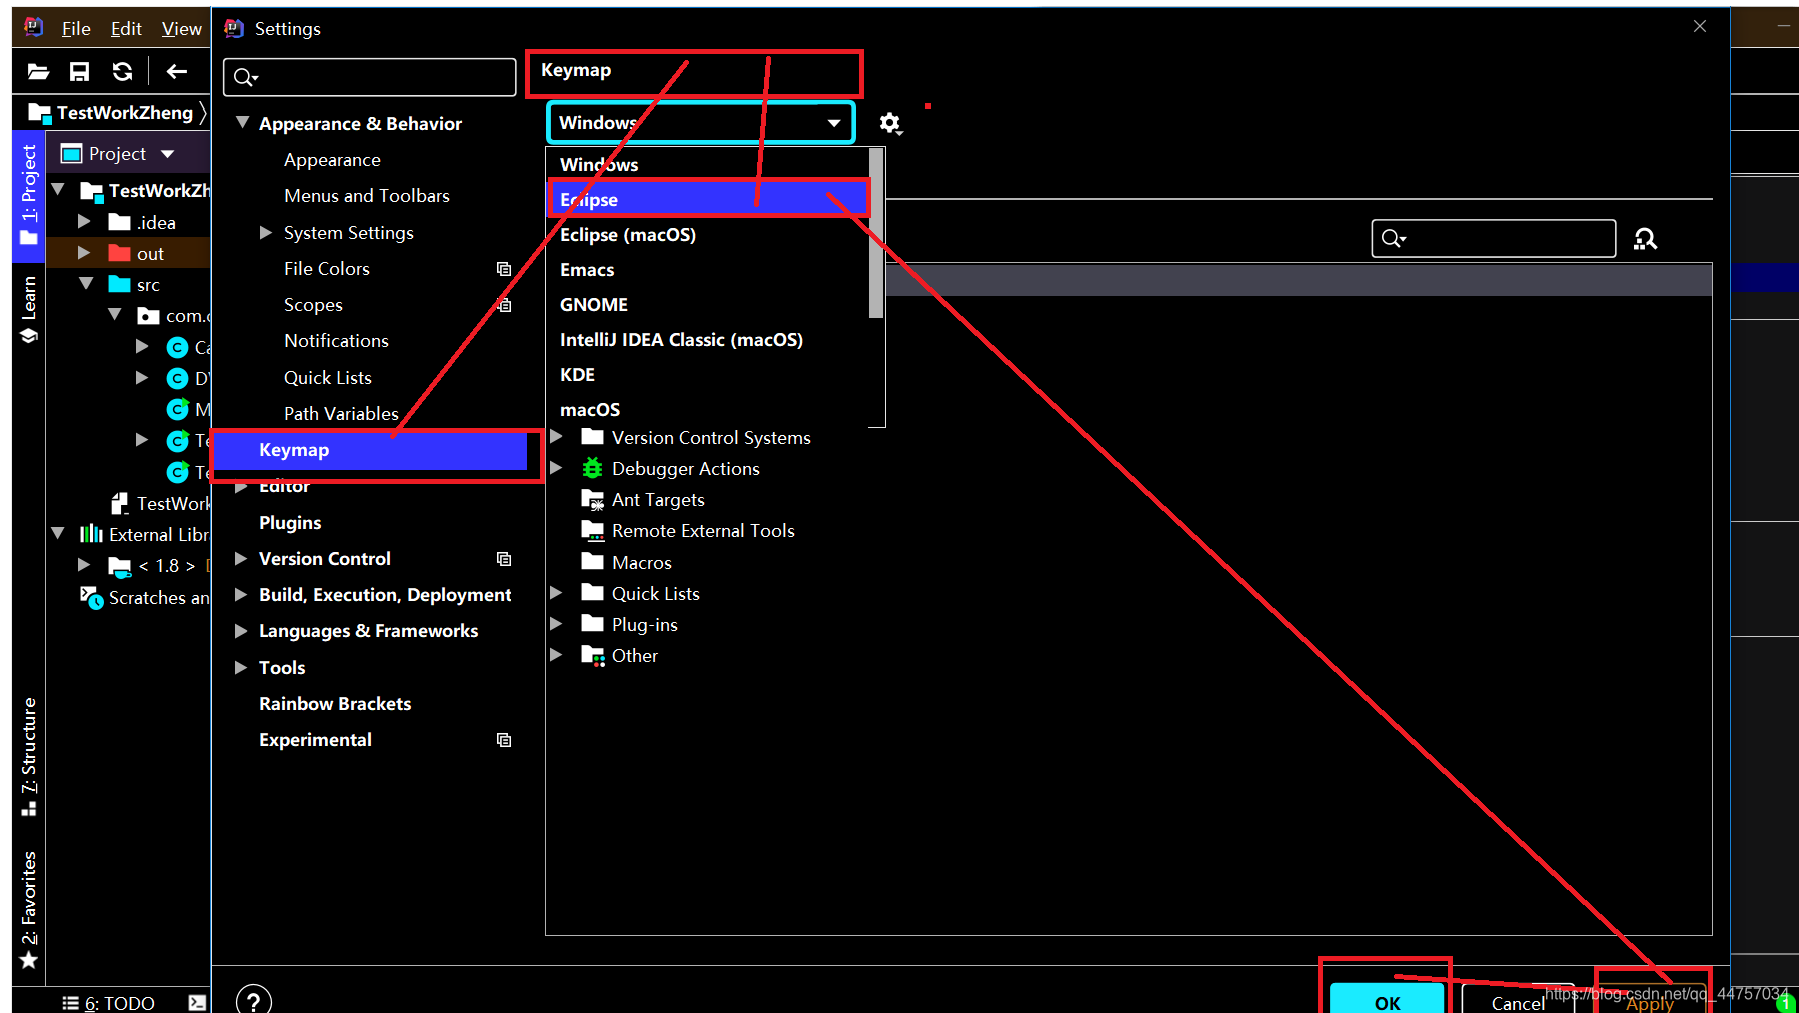Screen dimensions: 1799x1013
Task: Click the Remote External Tools icon
Action: (x=593, y=531)
